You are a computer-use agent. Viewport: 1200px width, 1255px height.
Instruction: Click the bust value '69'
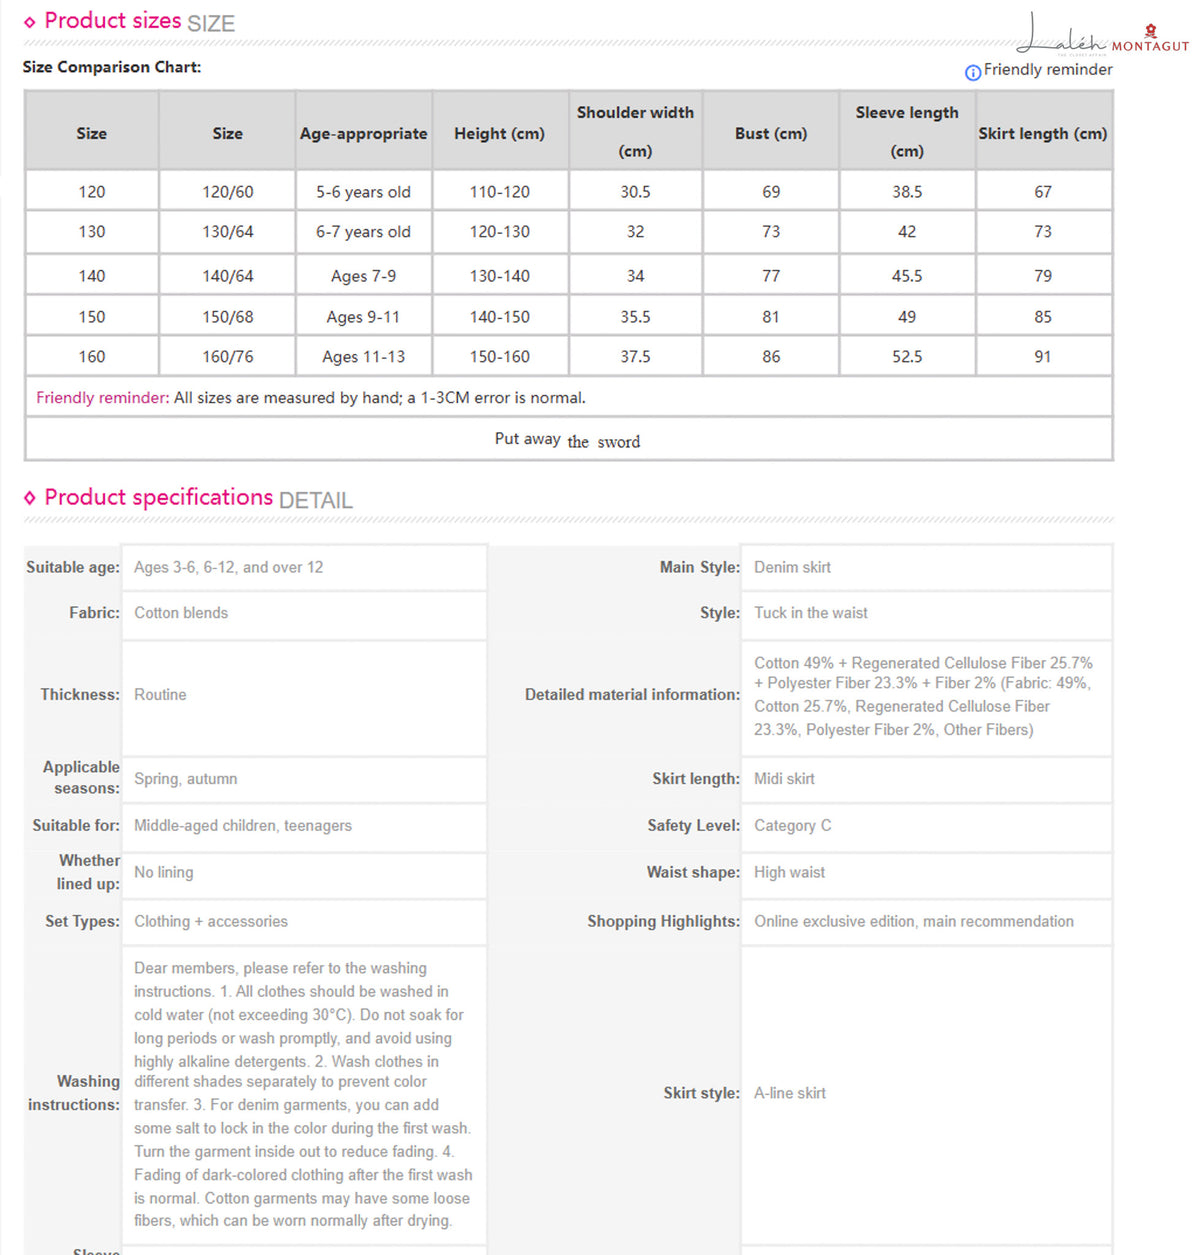(771, 191)
